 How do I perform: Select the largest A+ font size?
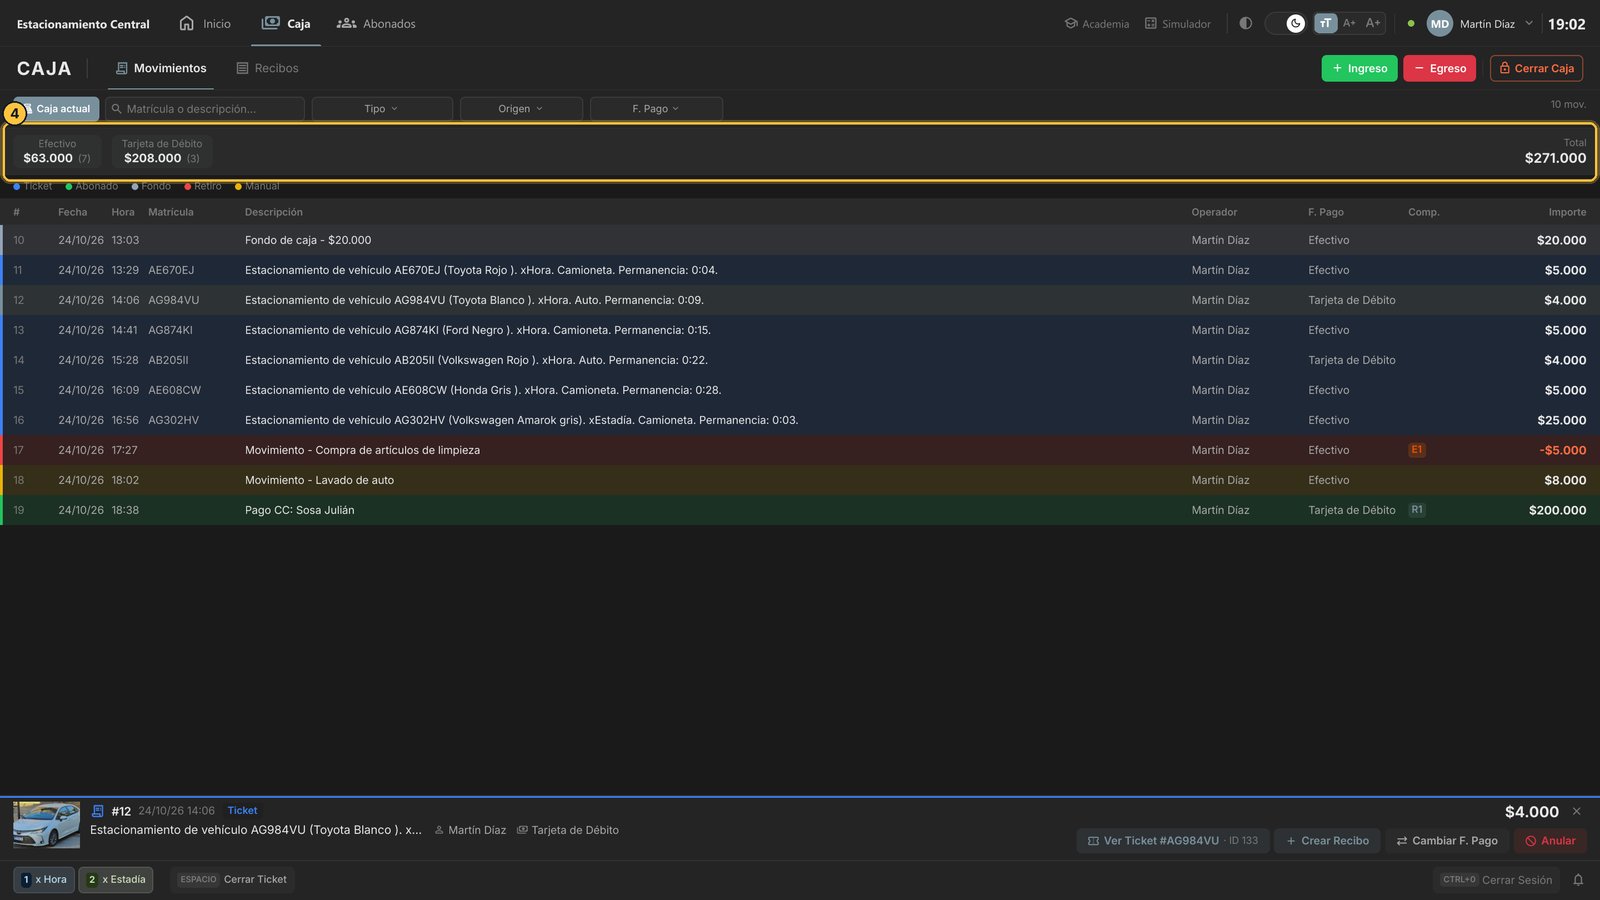click(1373, 23)
